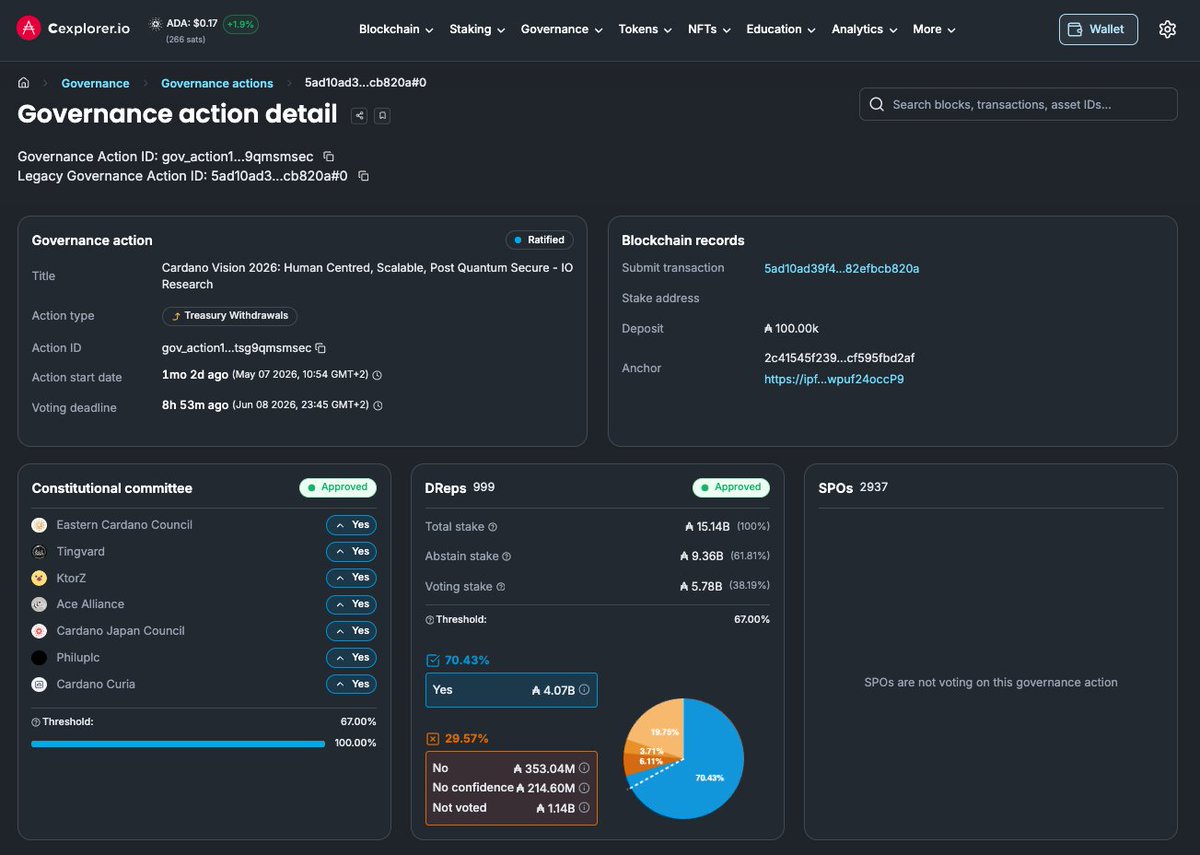The width and height of the screenshot is (1200, 855).
Task: Open the IPFS anchor URL link
Action: click(834, 379)
